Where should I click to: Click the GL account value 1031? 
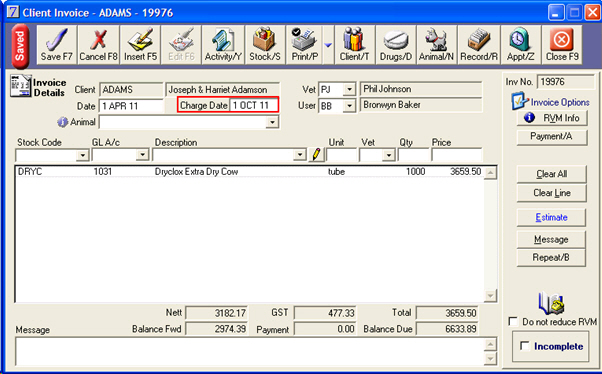point(103,172)
